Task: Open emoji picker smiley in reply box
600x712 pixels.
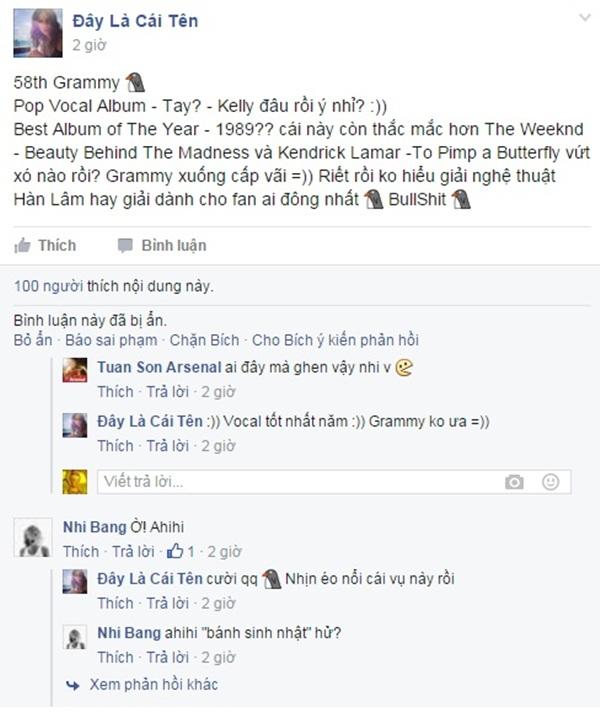Action: [x=550, y=482]
